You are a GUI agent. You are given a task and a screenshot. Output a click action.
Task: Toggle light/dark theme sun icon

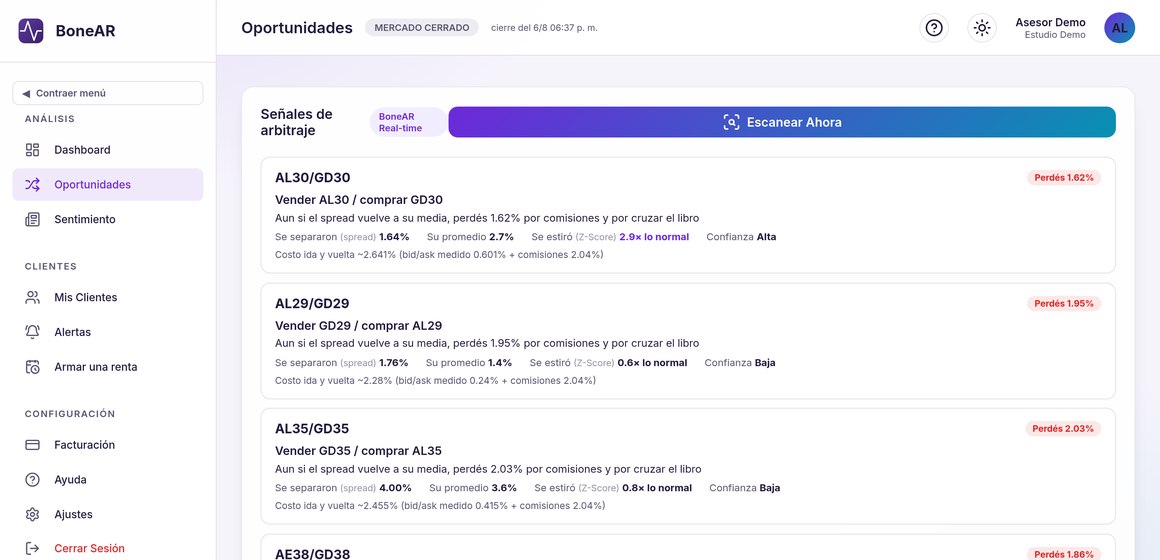click(x=982, y=28)
